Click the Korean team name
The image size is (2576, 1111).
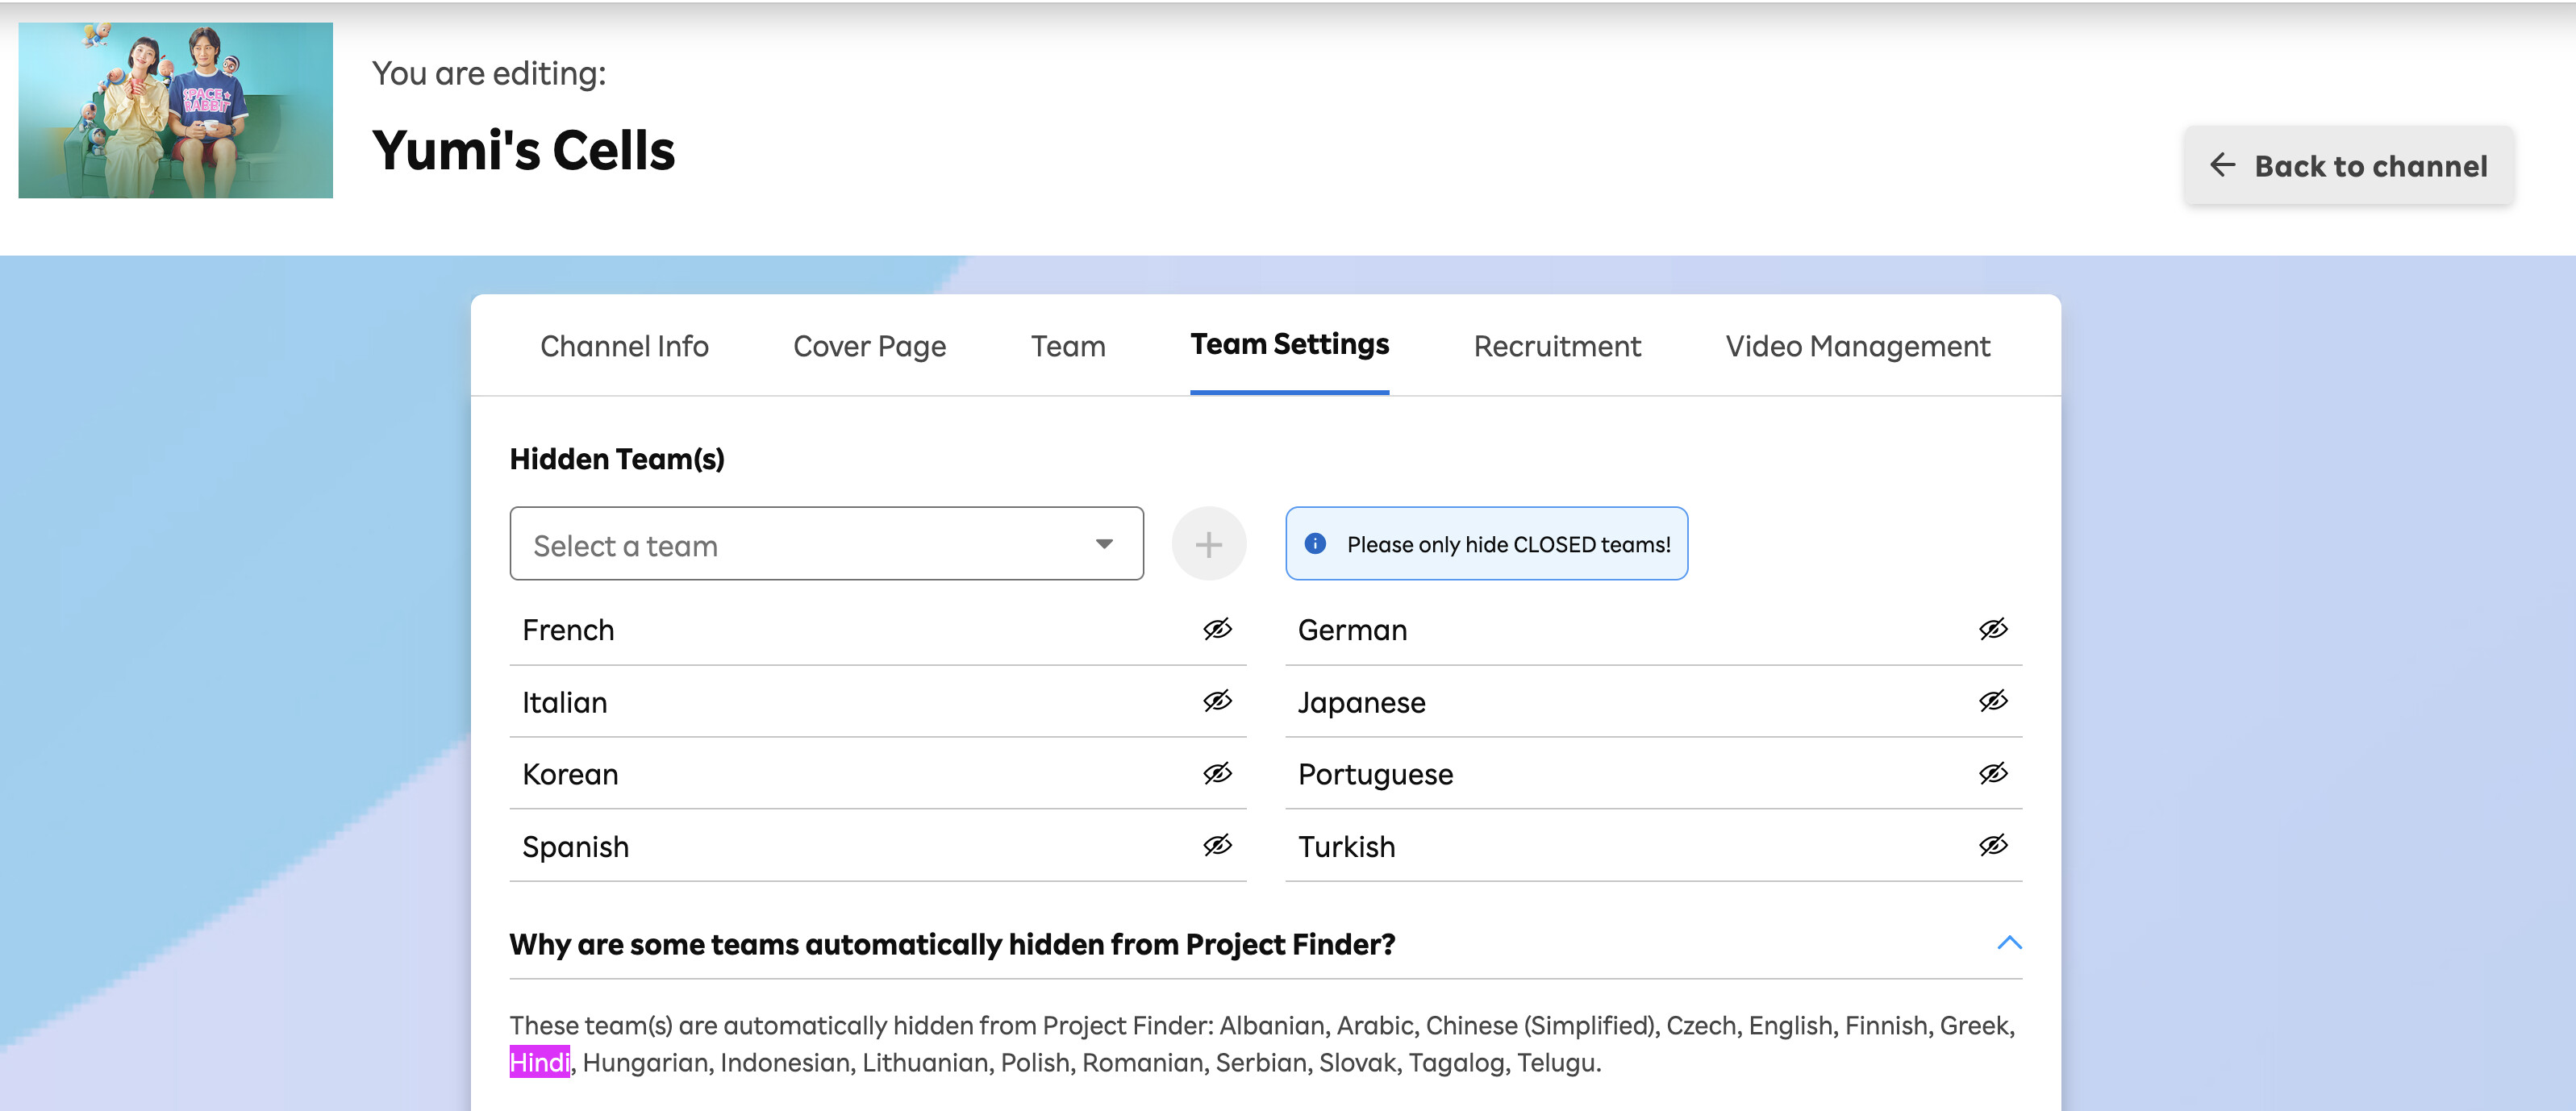tap(570, 774)
